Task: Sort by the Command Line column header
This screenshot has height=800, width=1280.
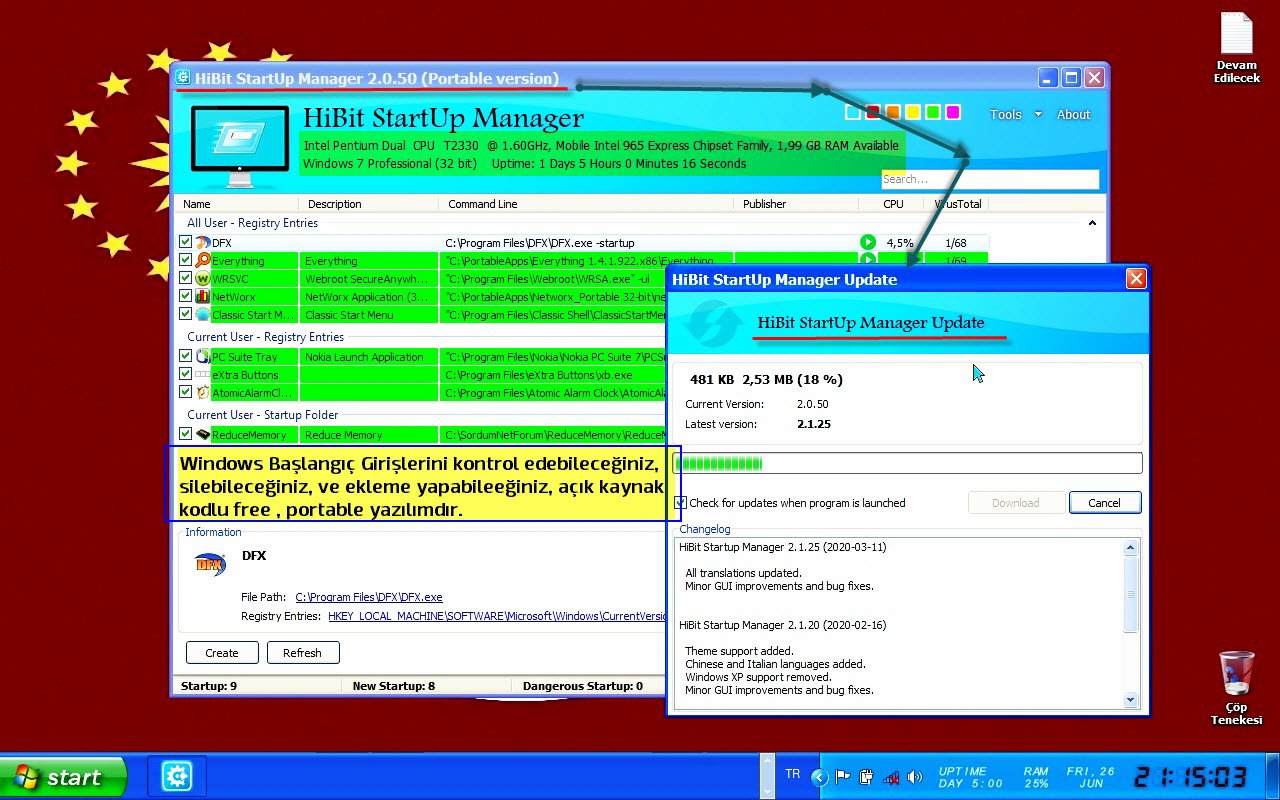Action: [x=483, y=204]
